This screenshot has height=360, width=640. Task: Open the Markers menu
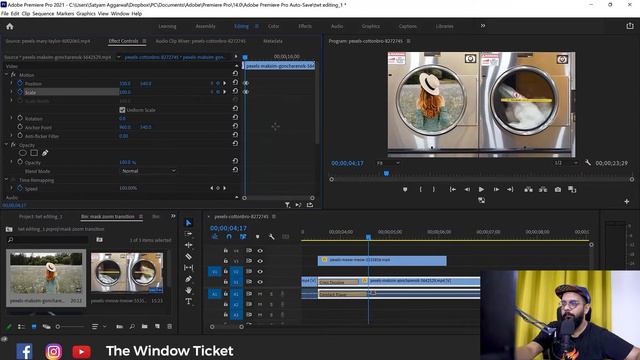(x=65, y=13)
